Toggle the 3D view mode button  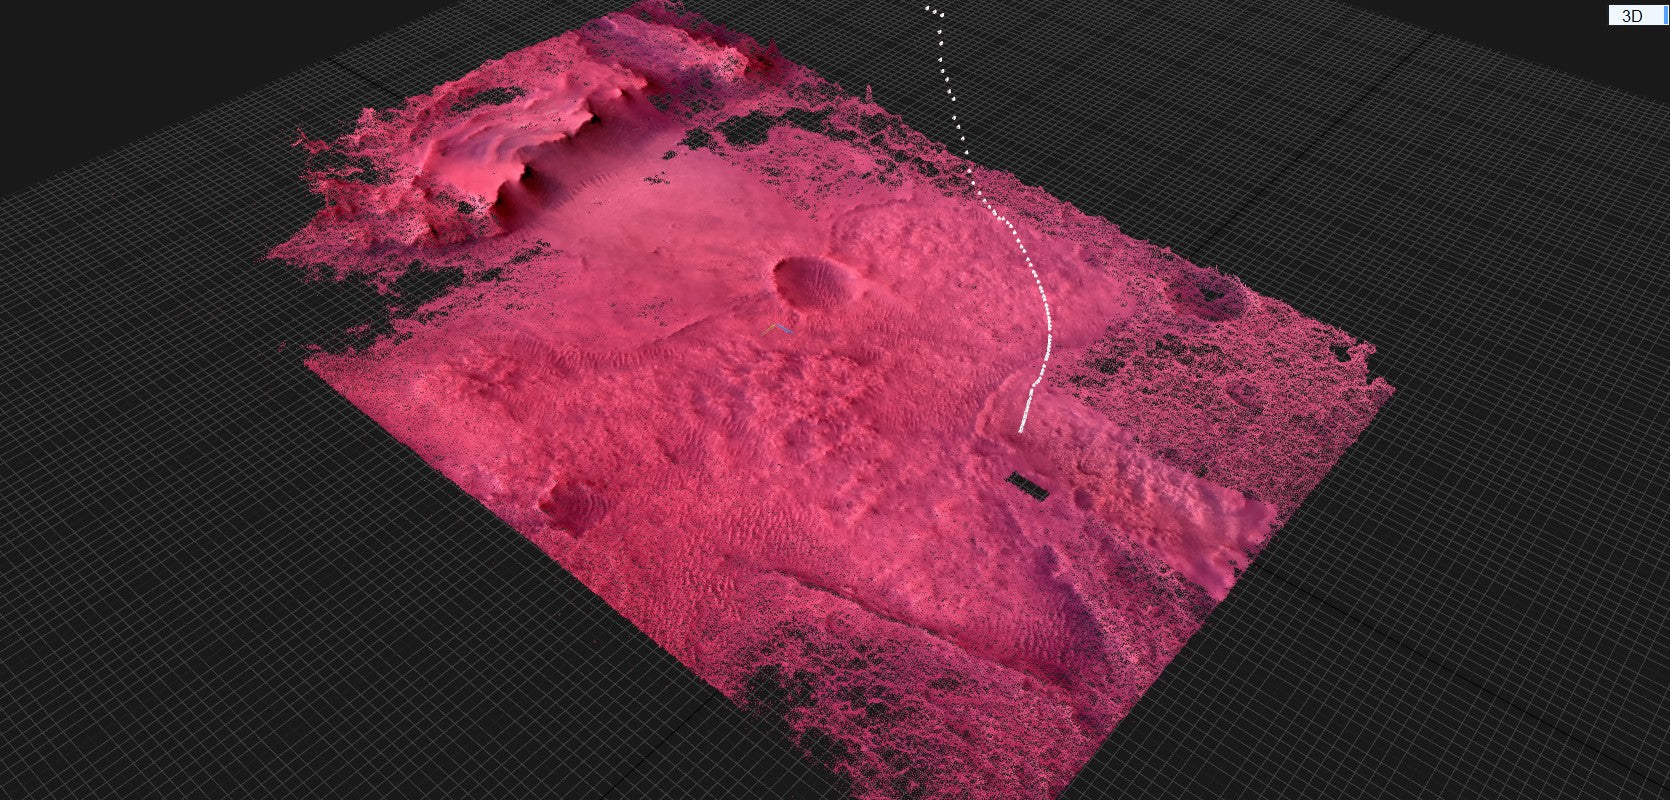1638,15
